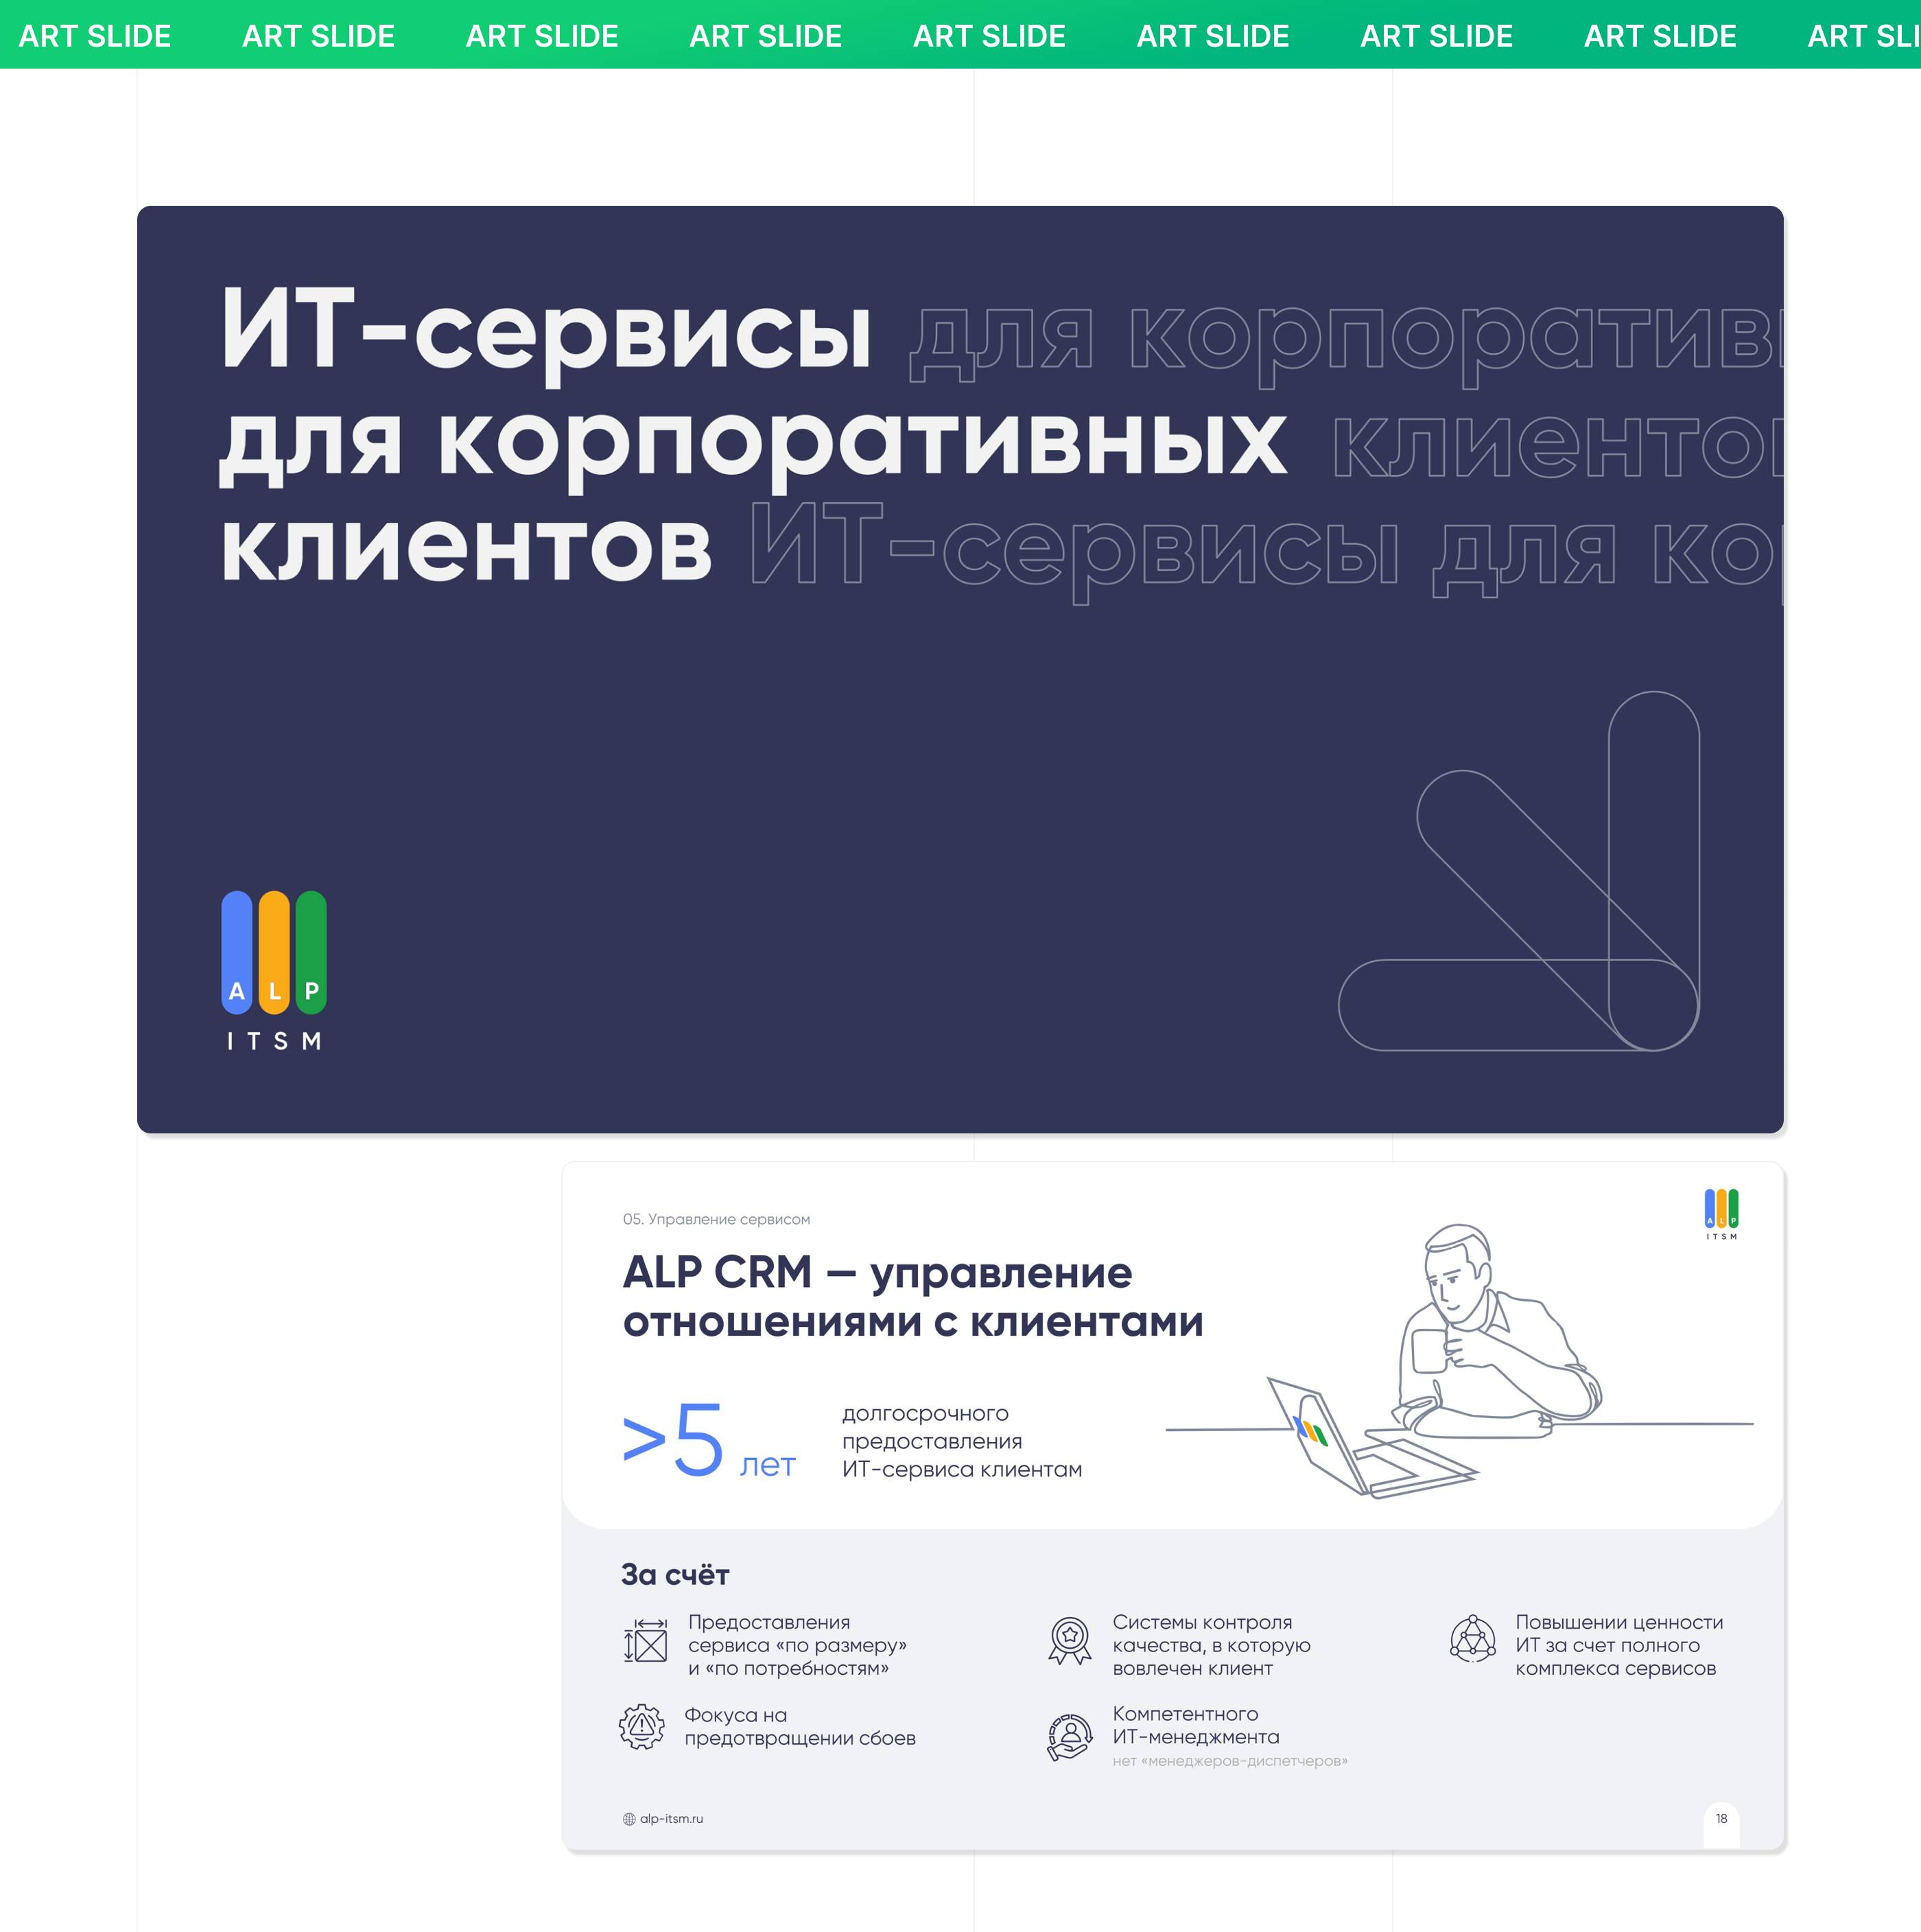Click the IT manager person icon

point(1069,1736)
